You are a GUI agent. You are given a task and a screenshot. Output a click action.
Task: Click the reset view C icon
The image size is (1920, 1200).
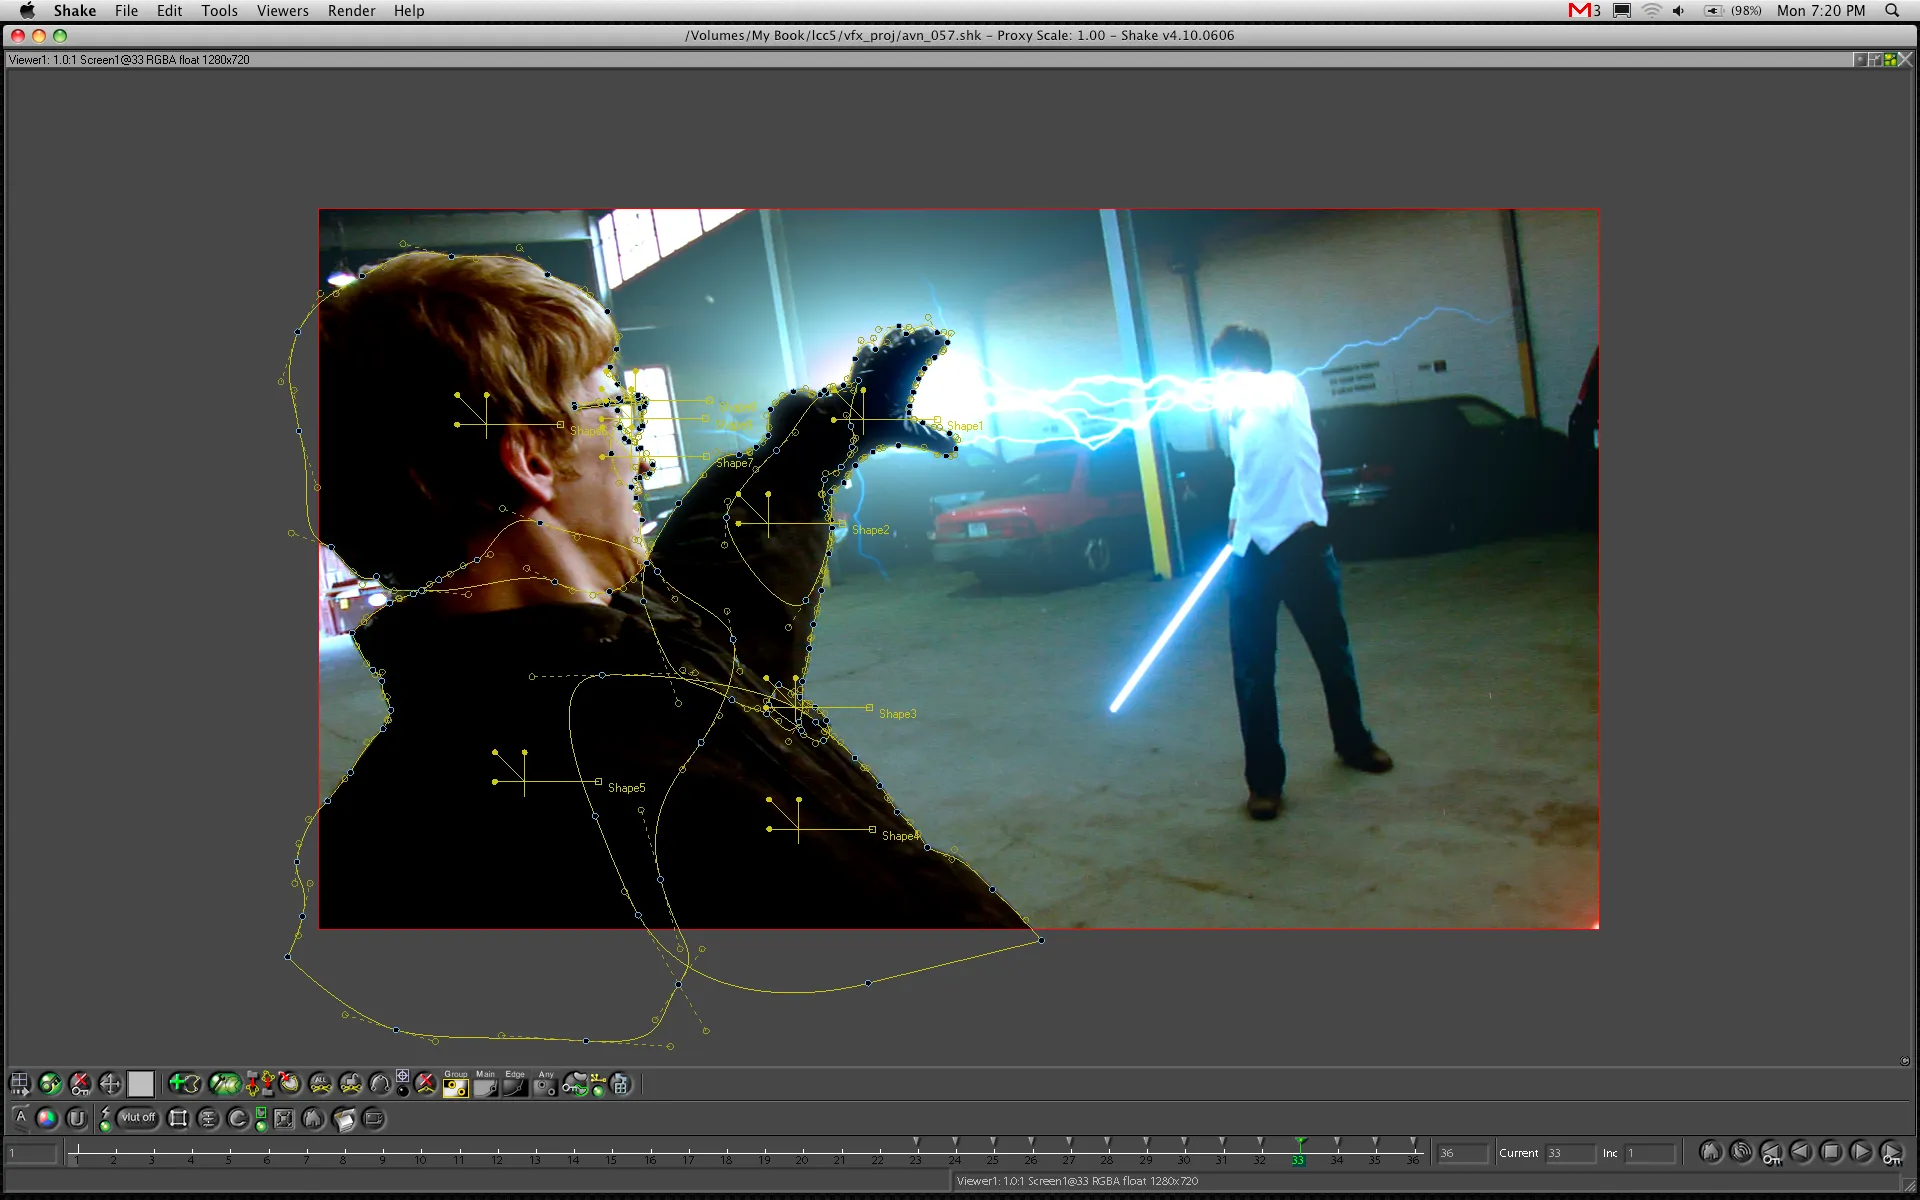237,1118
